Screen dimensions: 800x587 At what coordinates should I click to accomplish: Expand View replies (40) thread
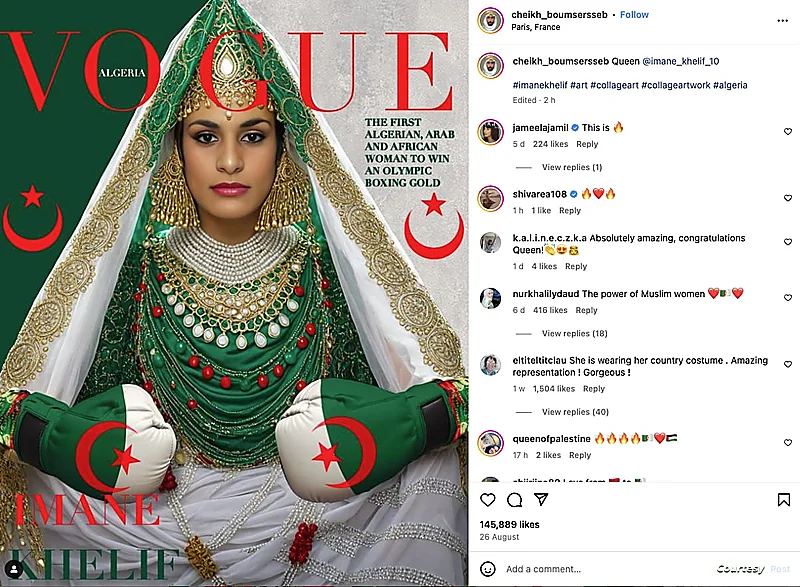(575, 412)
